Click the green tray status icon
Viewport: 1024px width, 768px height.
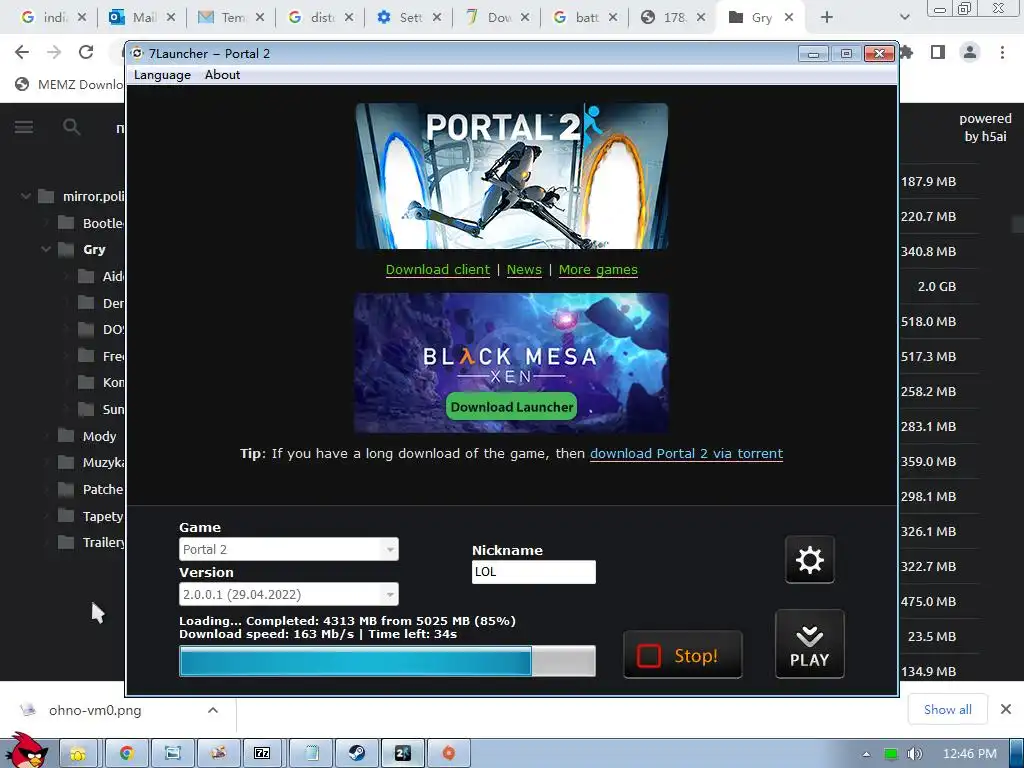pyautogui.click(x=890, y=754)
